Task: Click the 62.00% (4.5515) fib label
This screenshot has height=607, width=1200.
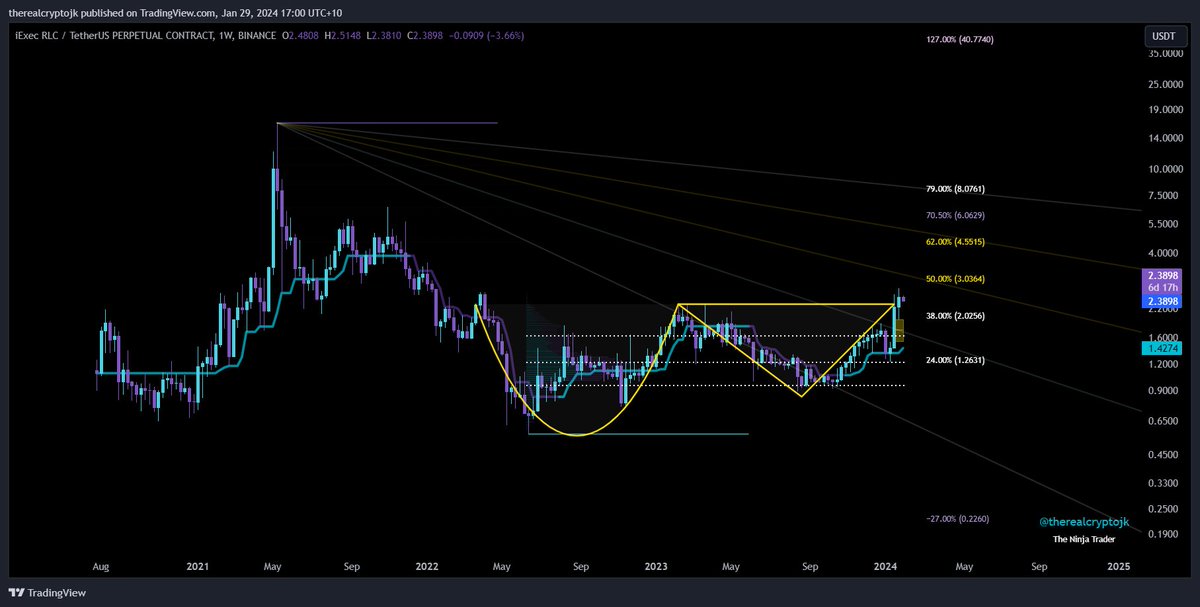Action: point(957,242)
